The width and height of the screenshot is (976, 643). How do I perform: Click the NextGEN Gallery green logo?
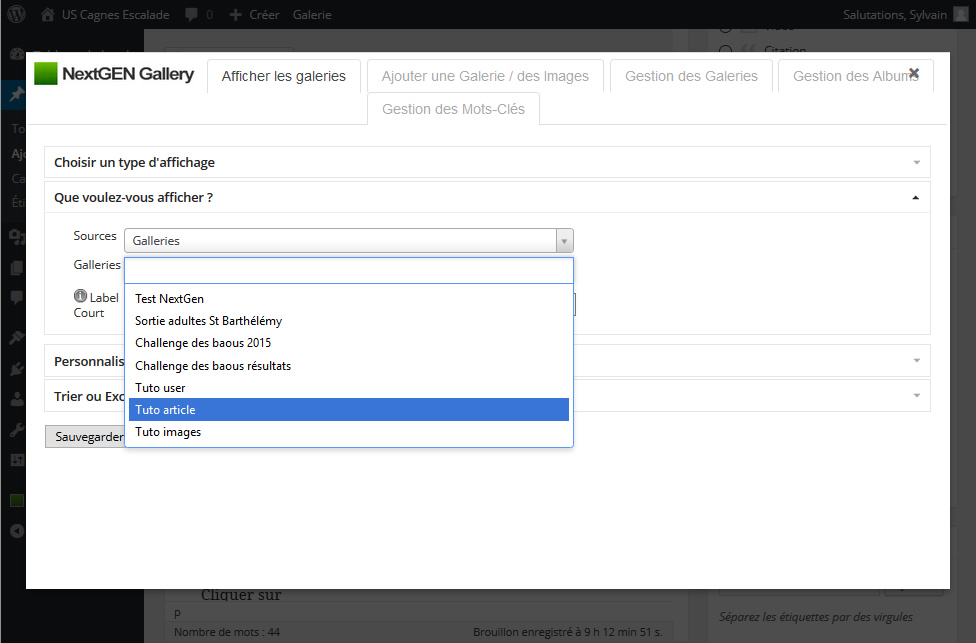click(x=45, y=73)
